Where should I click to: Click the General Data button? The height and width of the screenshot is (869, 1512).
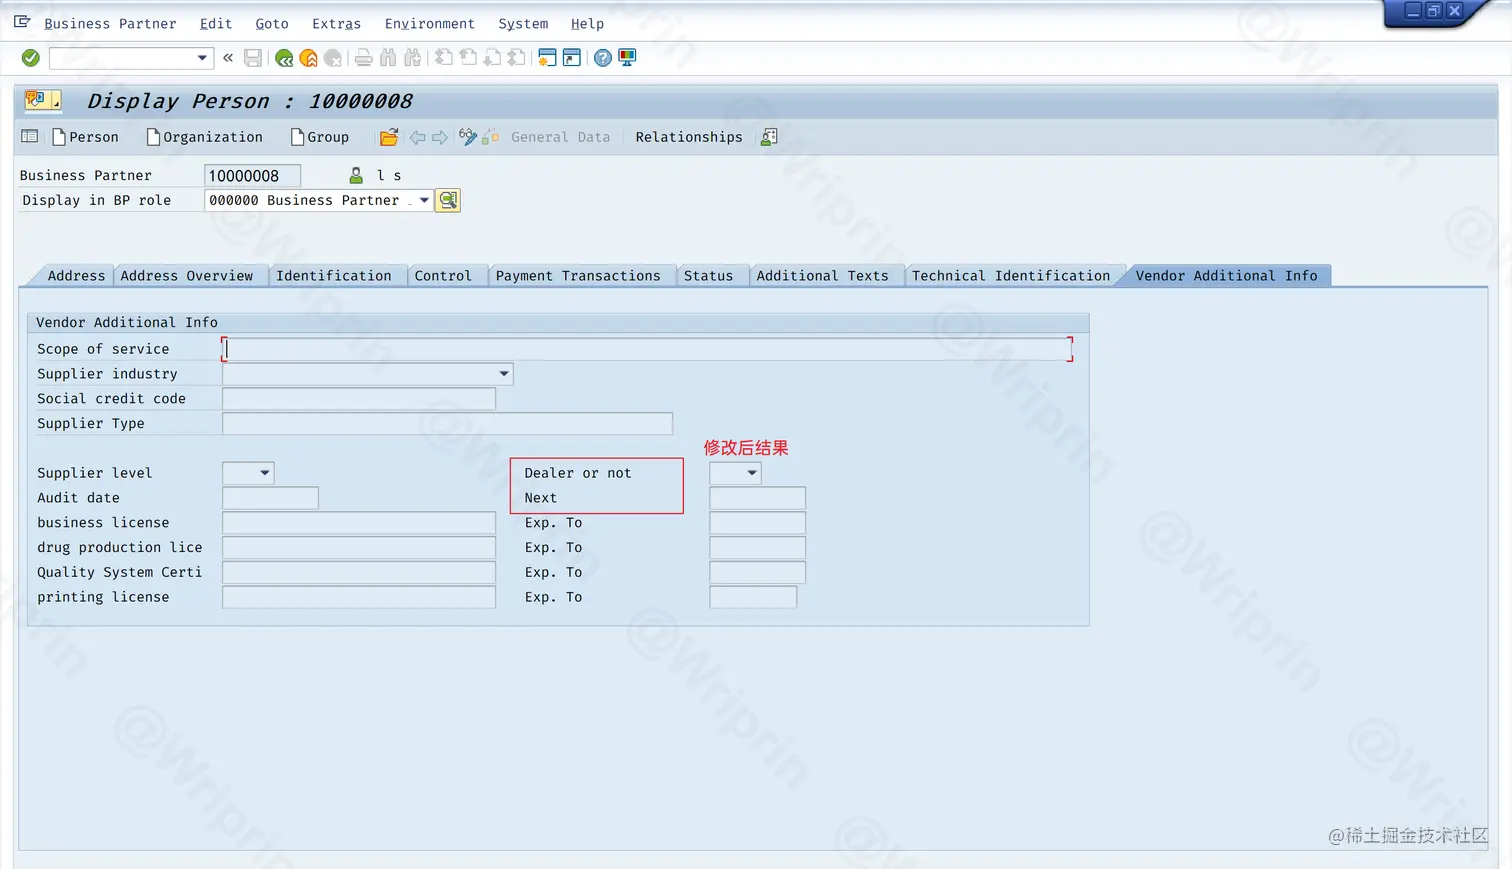pos(560,137)
